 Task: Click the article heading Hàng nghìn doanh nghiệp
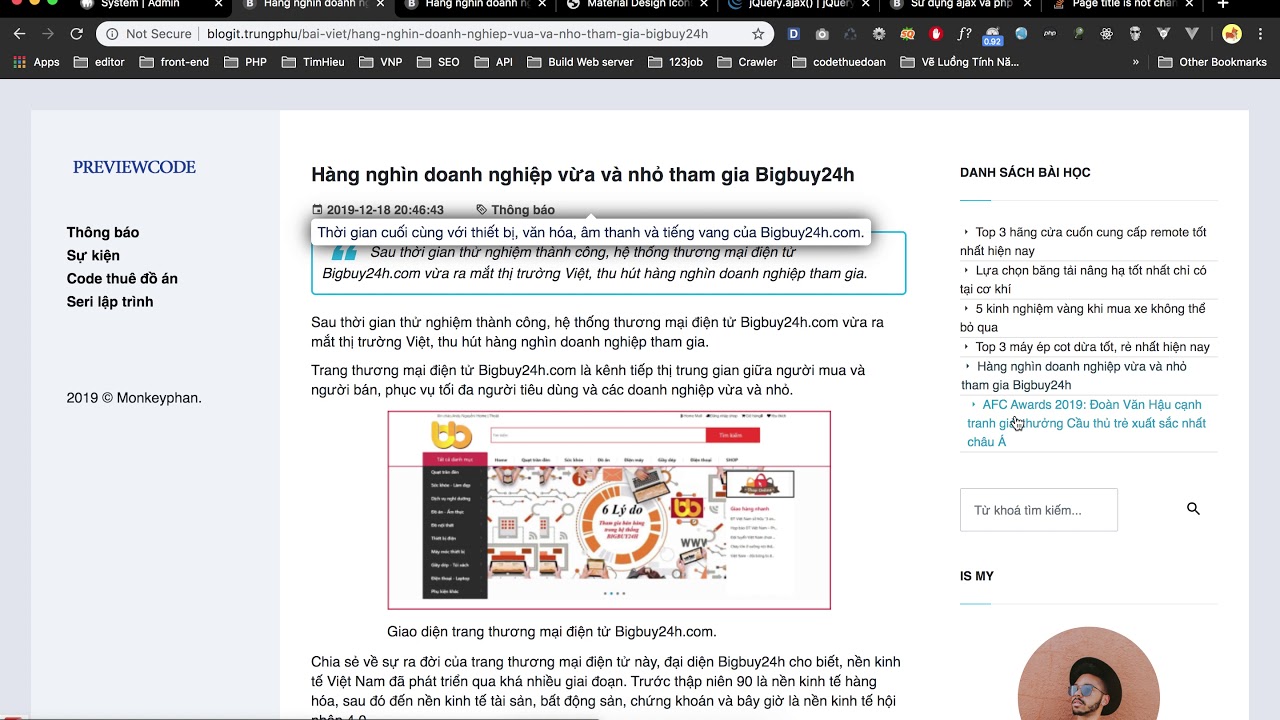point(583,175)
